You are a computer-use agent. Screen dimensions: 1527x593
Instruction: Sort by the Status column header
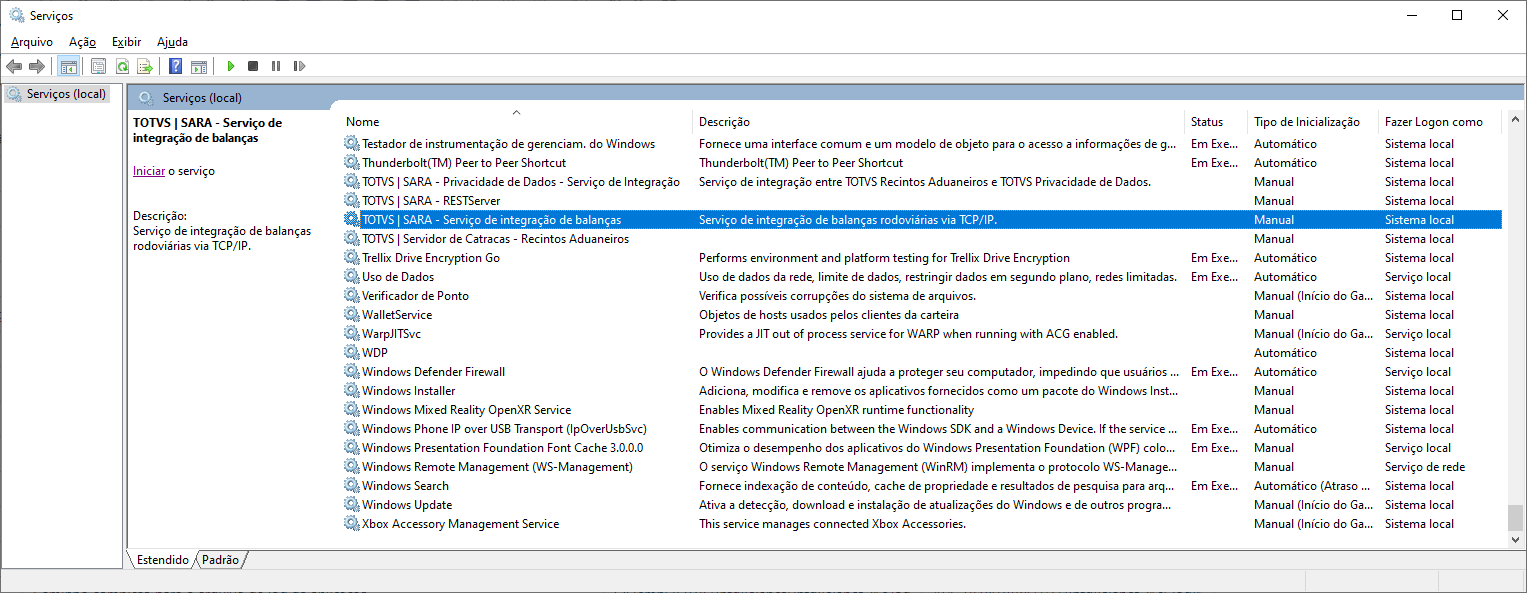(x=1215, y=122)
